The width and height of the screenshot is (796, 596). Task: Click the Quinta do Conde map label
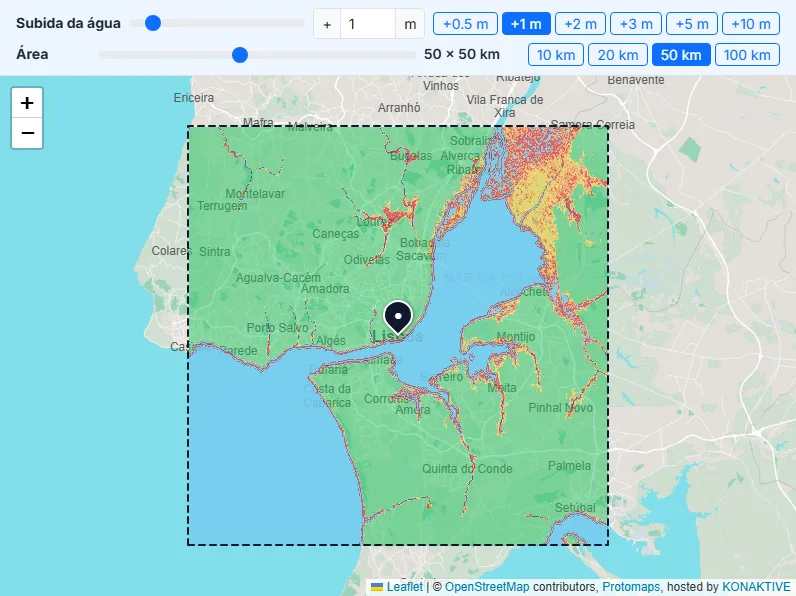[467, 469]
